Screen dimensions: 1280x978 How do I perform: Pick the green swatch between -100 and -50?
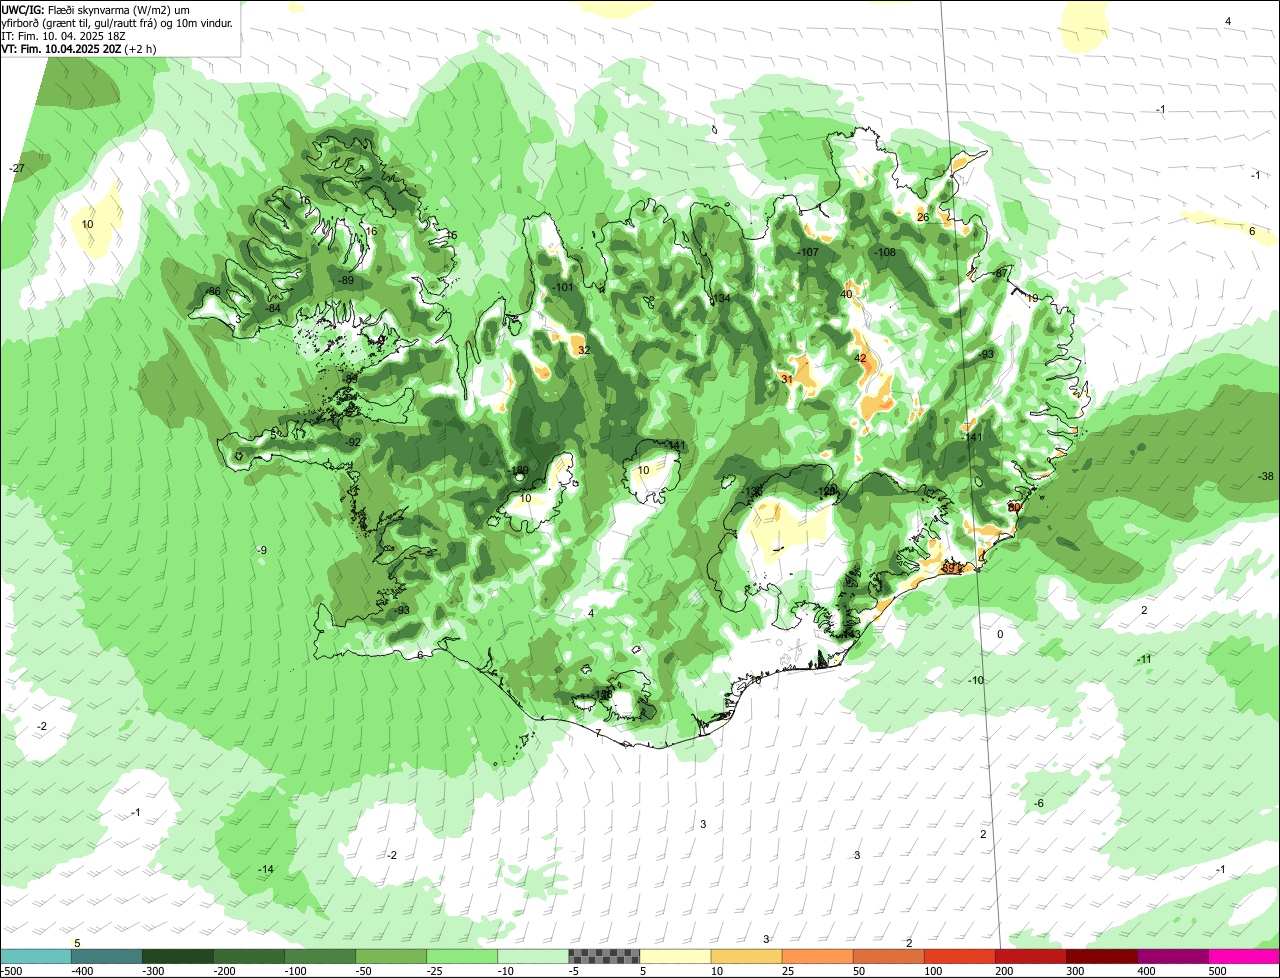click(320, 956)
